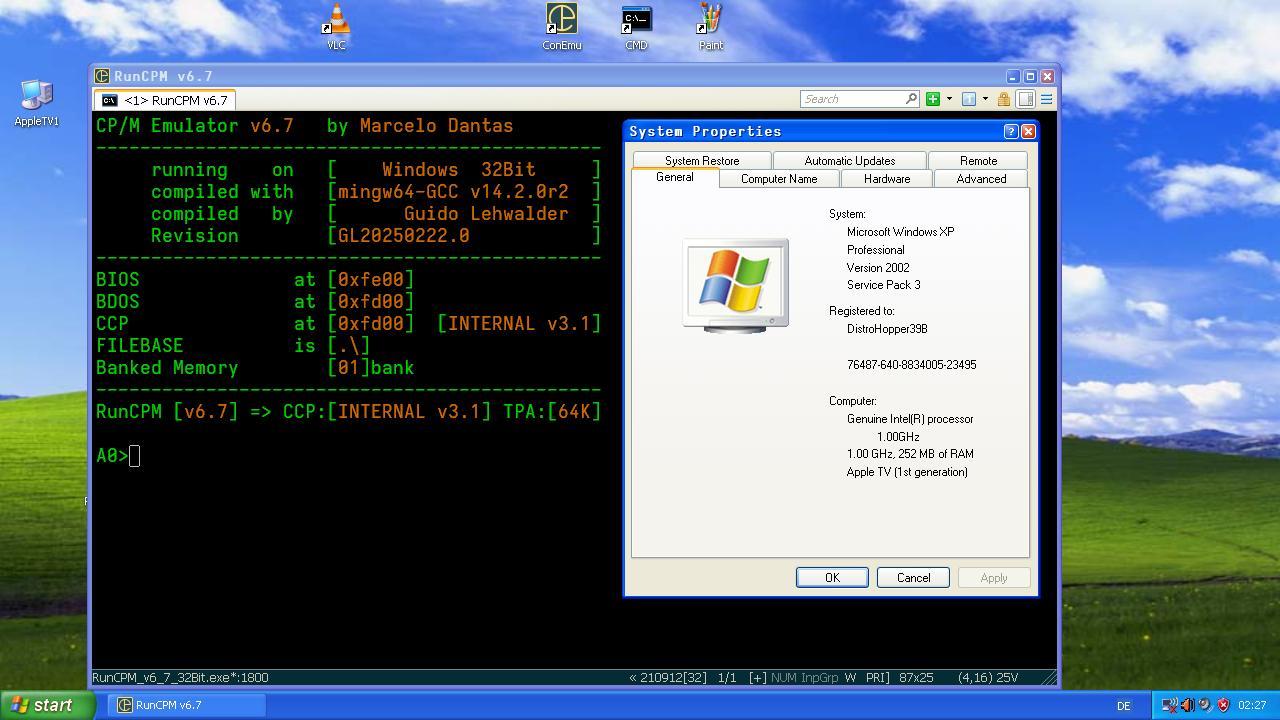Click 'Microsoft Windows XP' text in System Properties

[900, 232]
